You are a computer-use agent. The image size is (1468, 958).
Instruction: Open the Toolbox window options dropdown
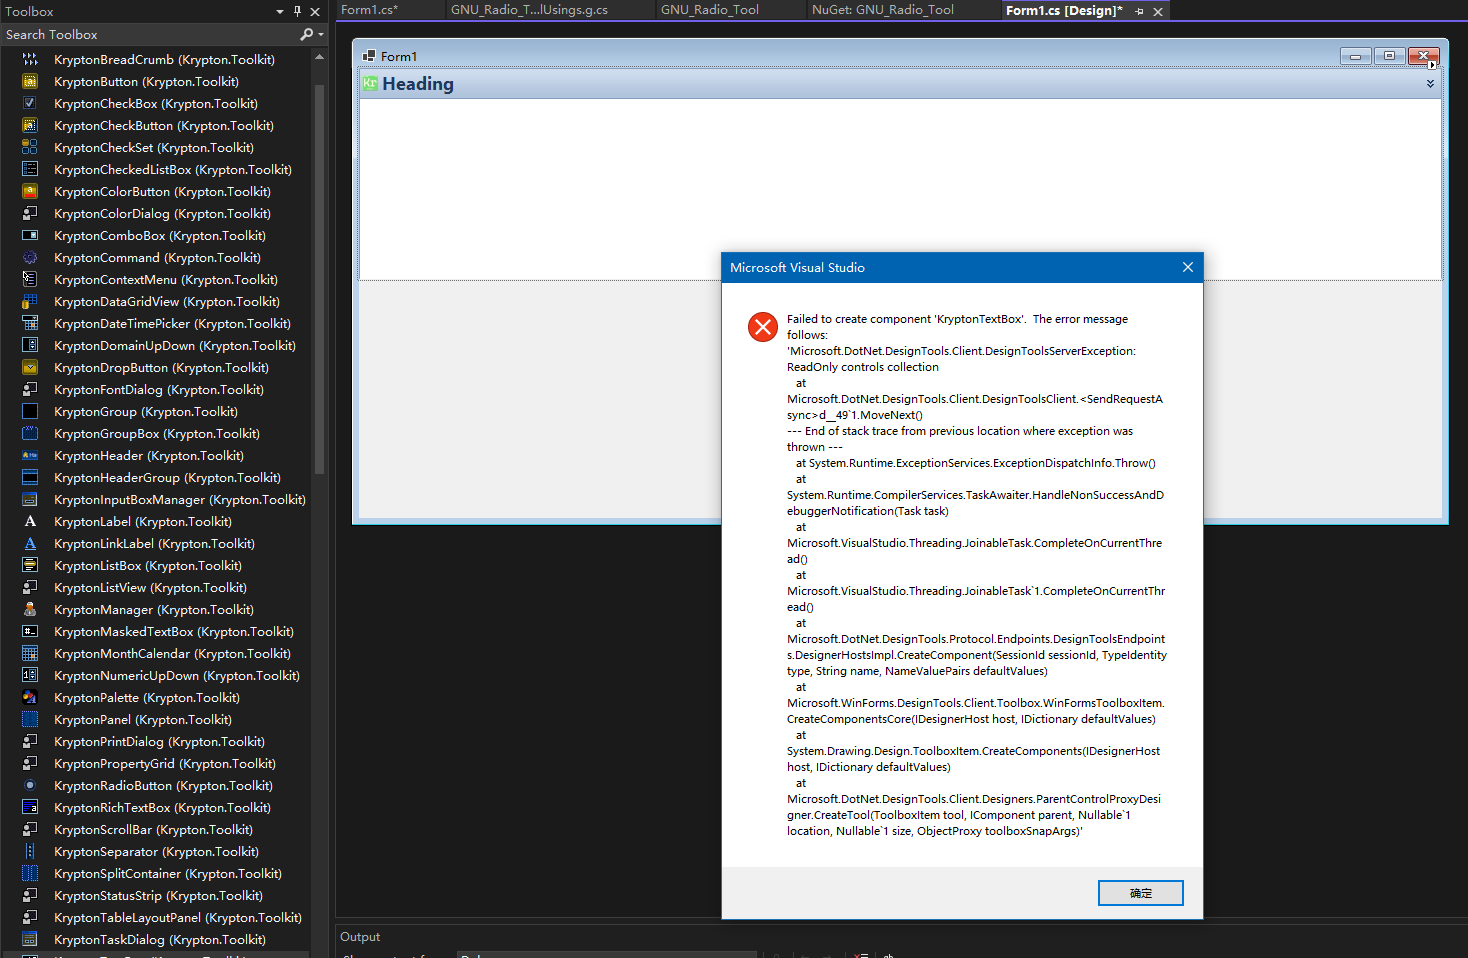(279, 11)
